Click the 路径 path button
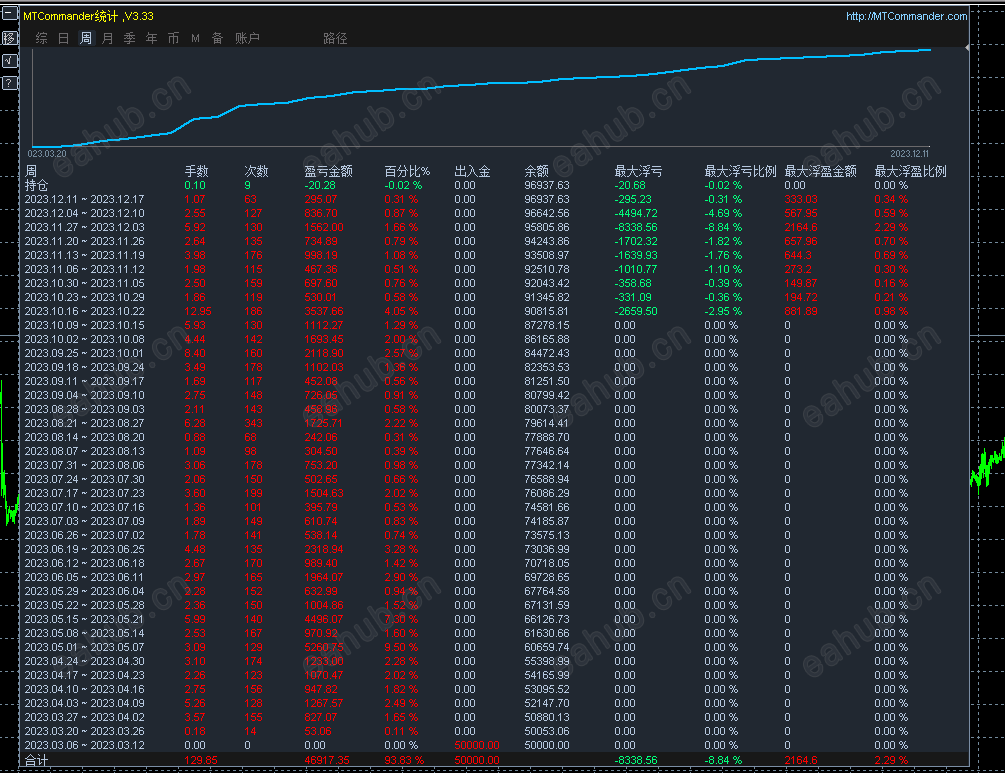 pos(335,38)
